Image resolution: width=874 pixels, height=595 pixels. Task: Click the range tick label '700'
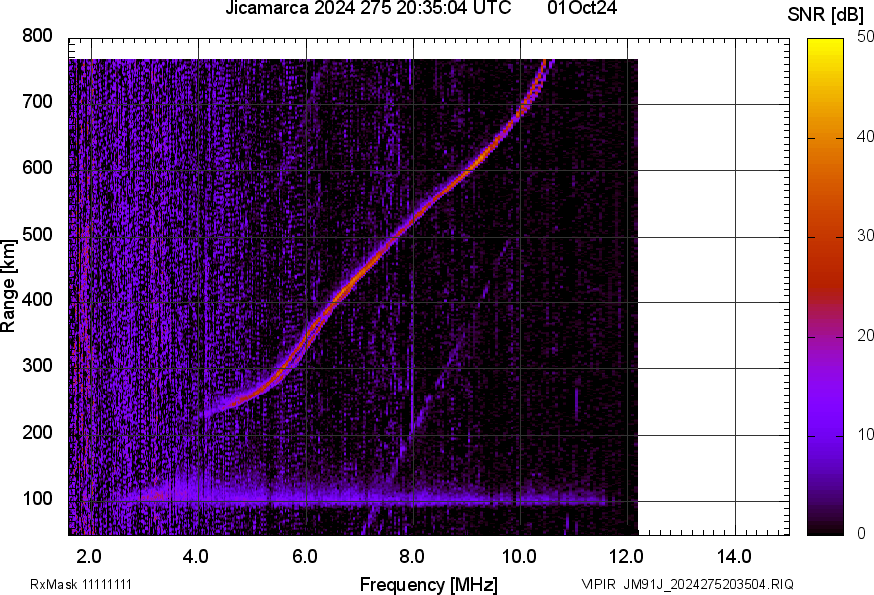(x=37, y=101)
